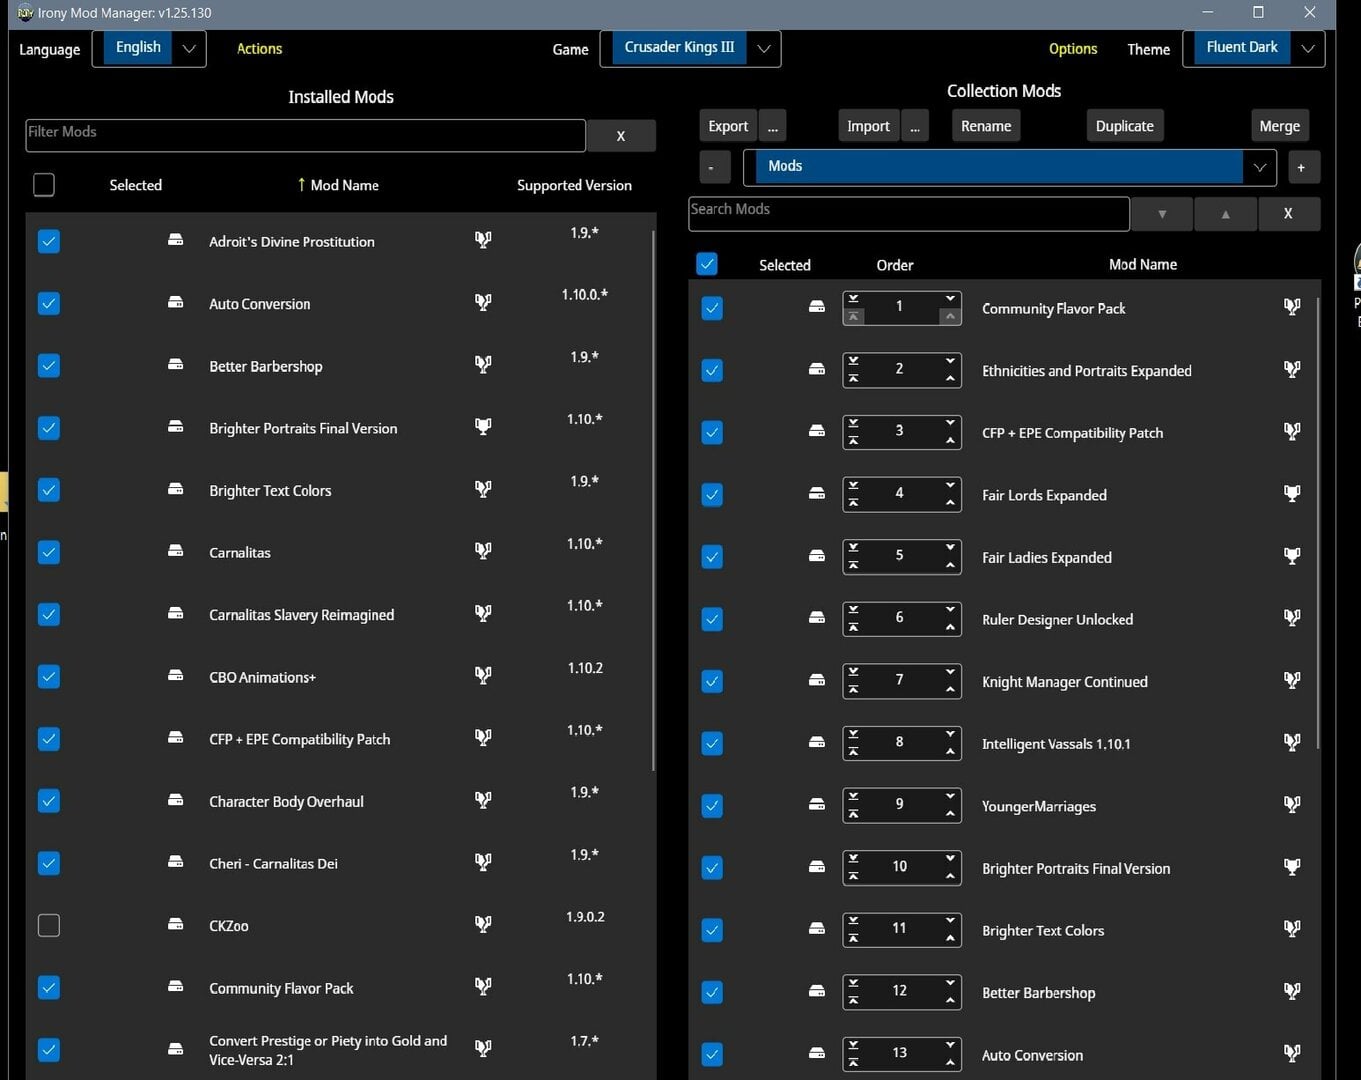Viewport: 1361px width, 1080px height.
Task: Open the Options menu
Action: [x=1073, y=49]
